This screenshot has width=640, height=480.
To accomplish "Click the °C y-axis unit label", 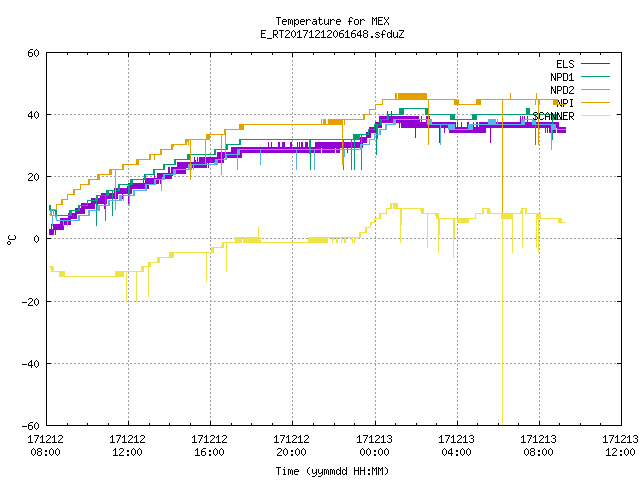I will [11, 240].
